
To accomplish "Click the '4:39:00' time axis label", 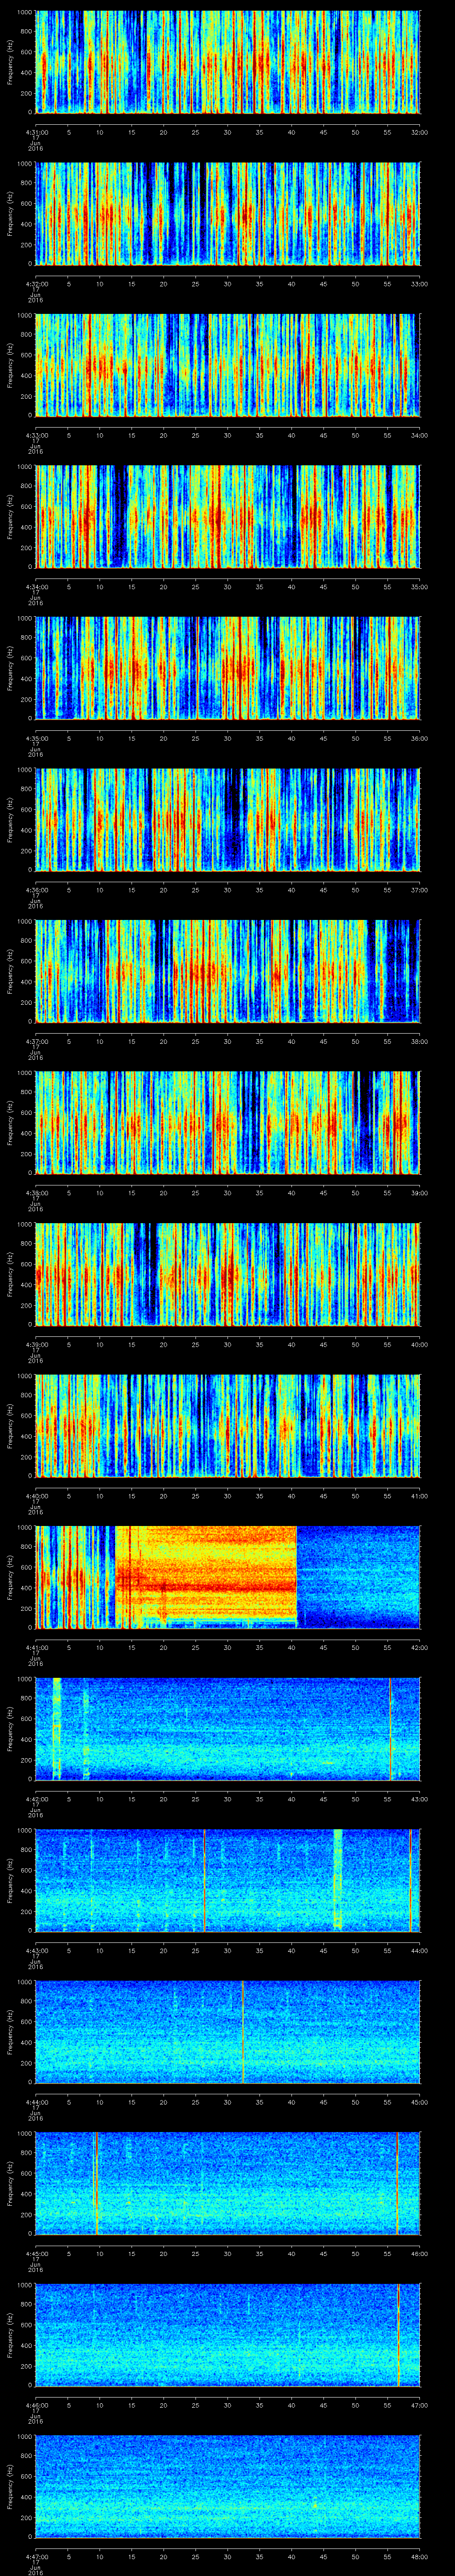I will pos(36,1344).
